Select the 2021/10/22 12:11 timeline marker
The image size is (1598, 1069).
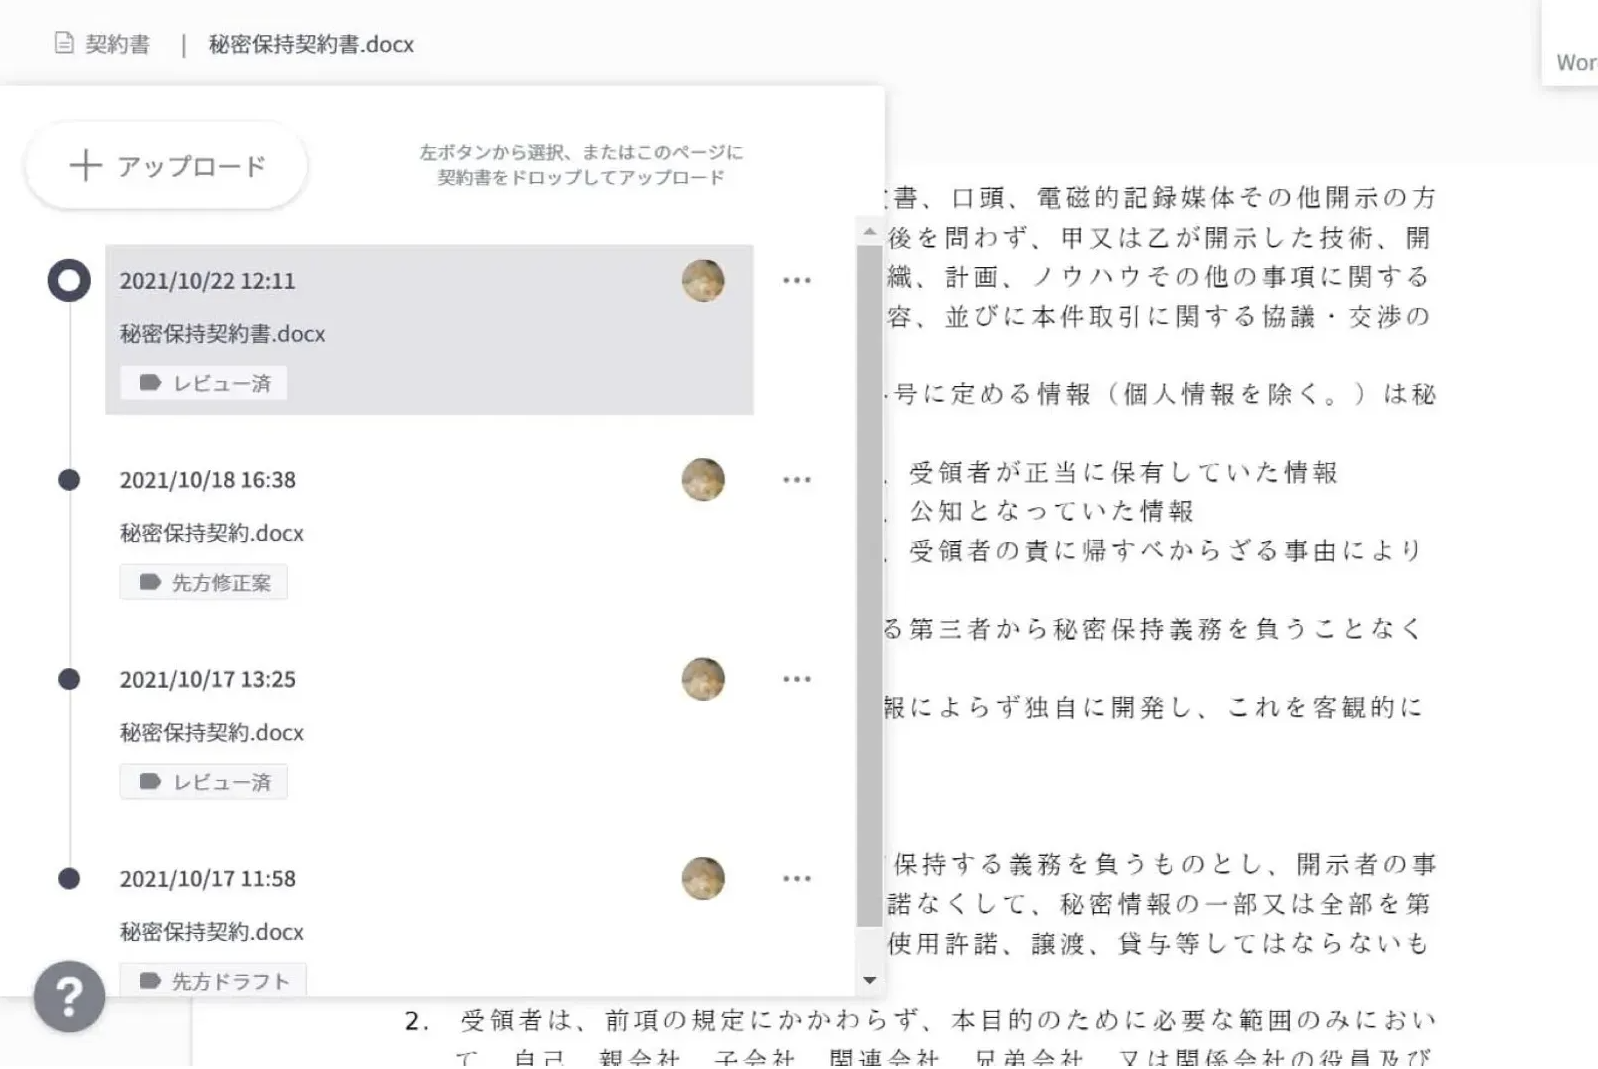click(x=69, y=281)
